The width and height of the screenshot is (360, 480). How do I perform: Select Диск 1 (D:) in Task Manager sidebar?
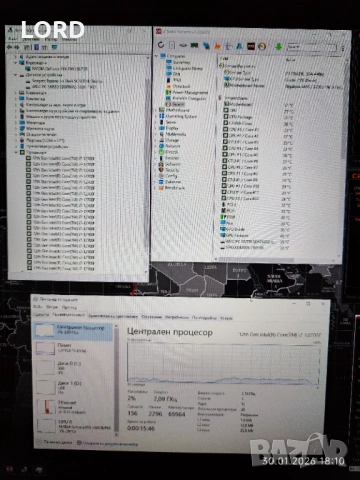pos(73,387)
